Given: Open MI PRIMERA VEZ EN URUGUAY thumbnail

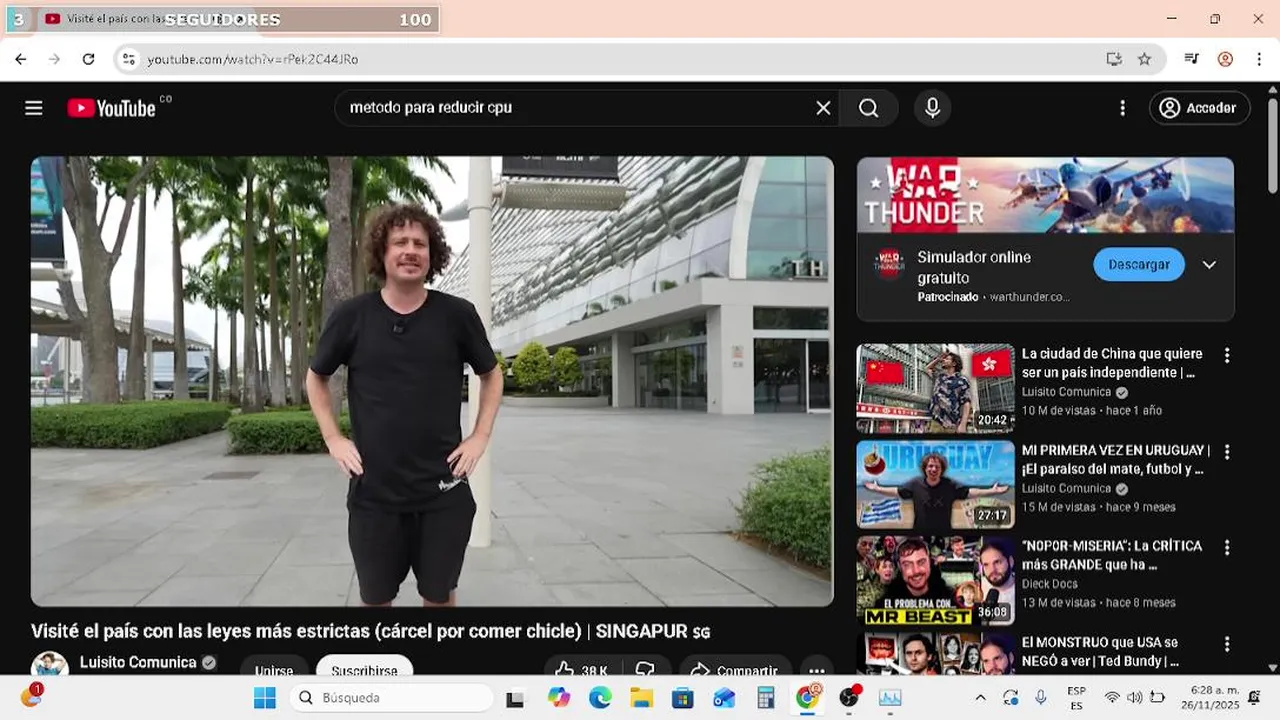Looking at the screenshot, I should tap(935, 484).
